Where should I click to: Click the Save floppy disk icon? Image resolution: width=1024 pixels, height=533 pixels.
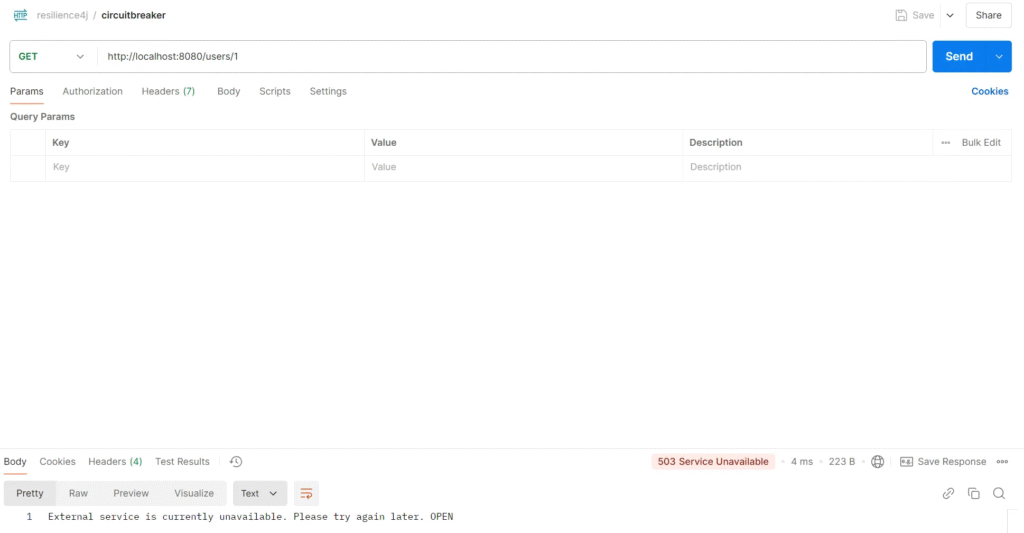[x=901, y=15]
